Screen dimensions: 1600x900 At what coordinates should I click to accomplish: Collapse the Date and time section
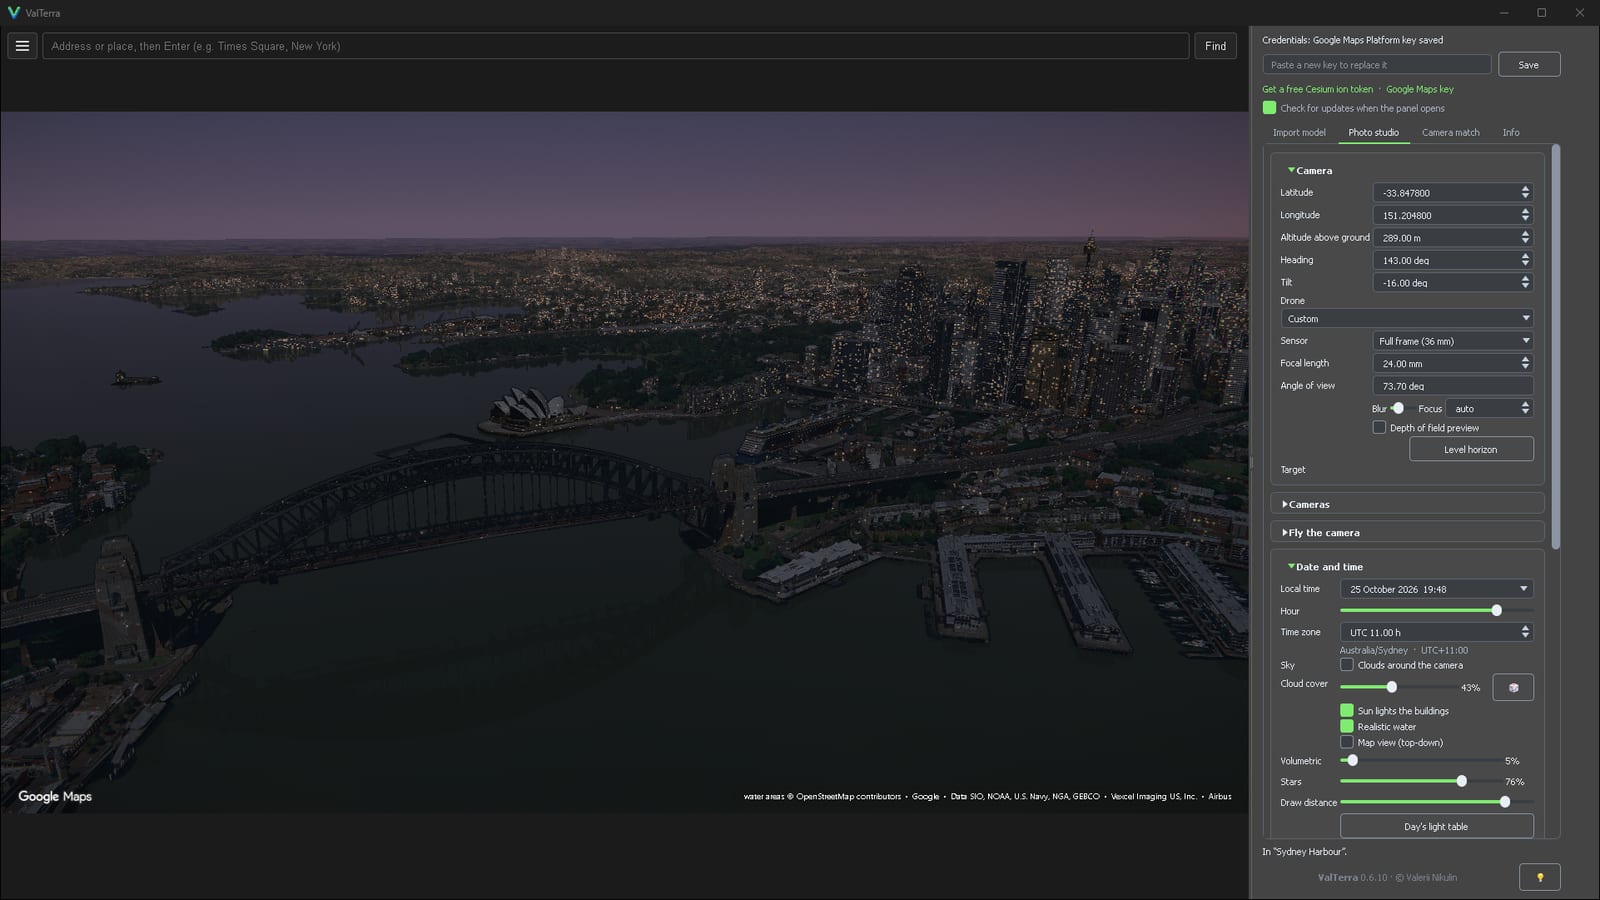1325,566
